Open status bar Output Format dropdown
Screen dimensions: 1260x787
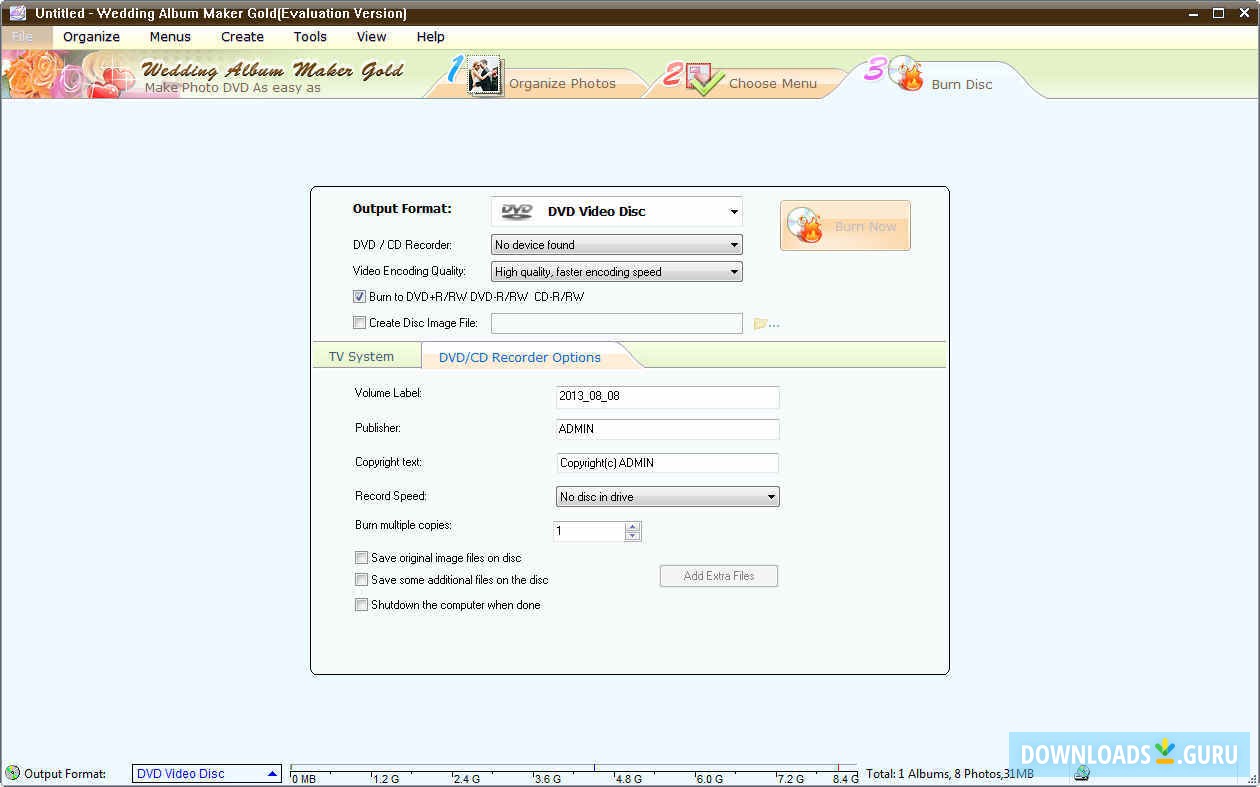click(x=207, y=773)
